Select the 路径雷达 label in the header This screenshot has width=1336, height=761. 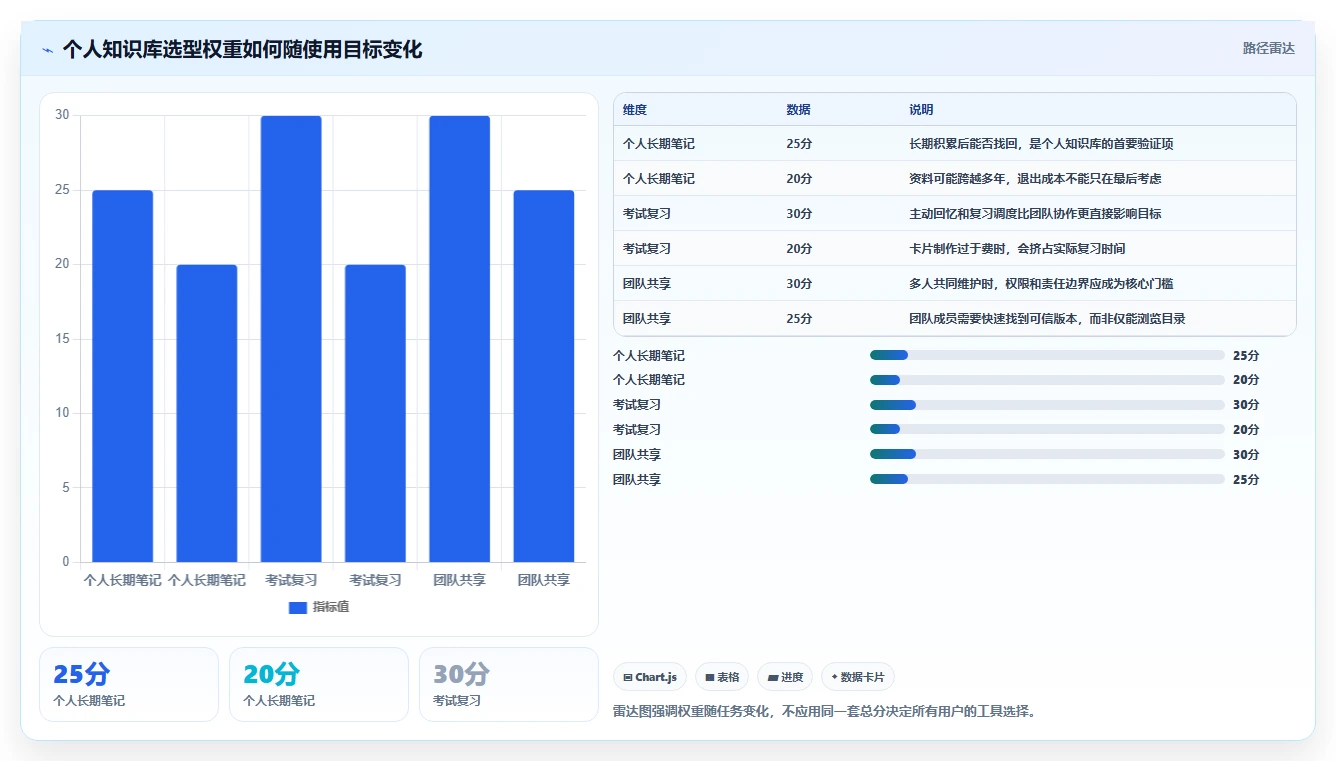pos(1269,48)
